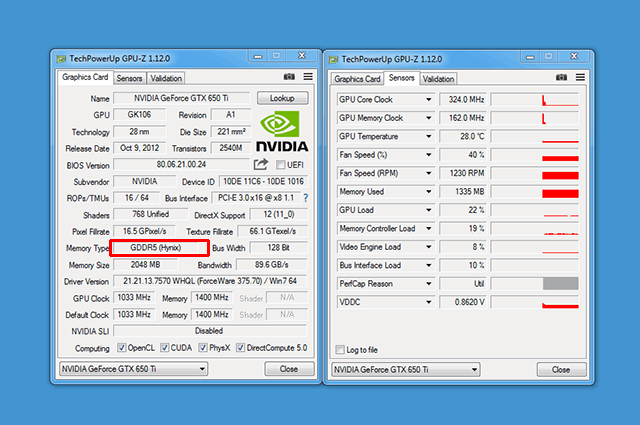Expand the GPU Memory Clock sensor dropdown

(x=429, y=118)
